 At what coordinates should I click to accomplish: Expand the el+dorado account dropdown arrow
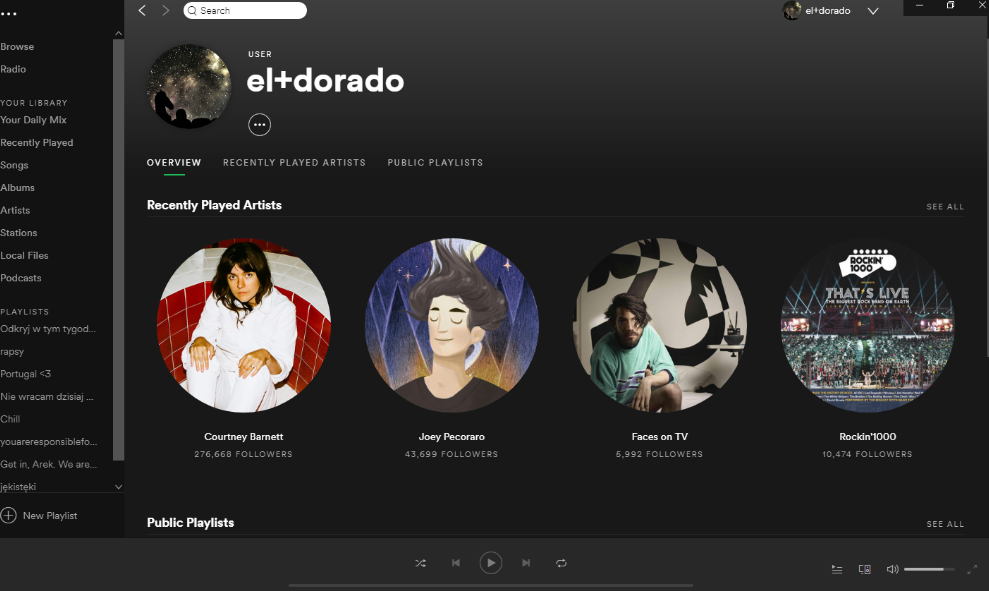coord(872,11)
